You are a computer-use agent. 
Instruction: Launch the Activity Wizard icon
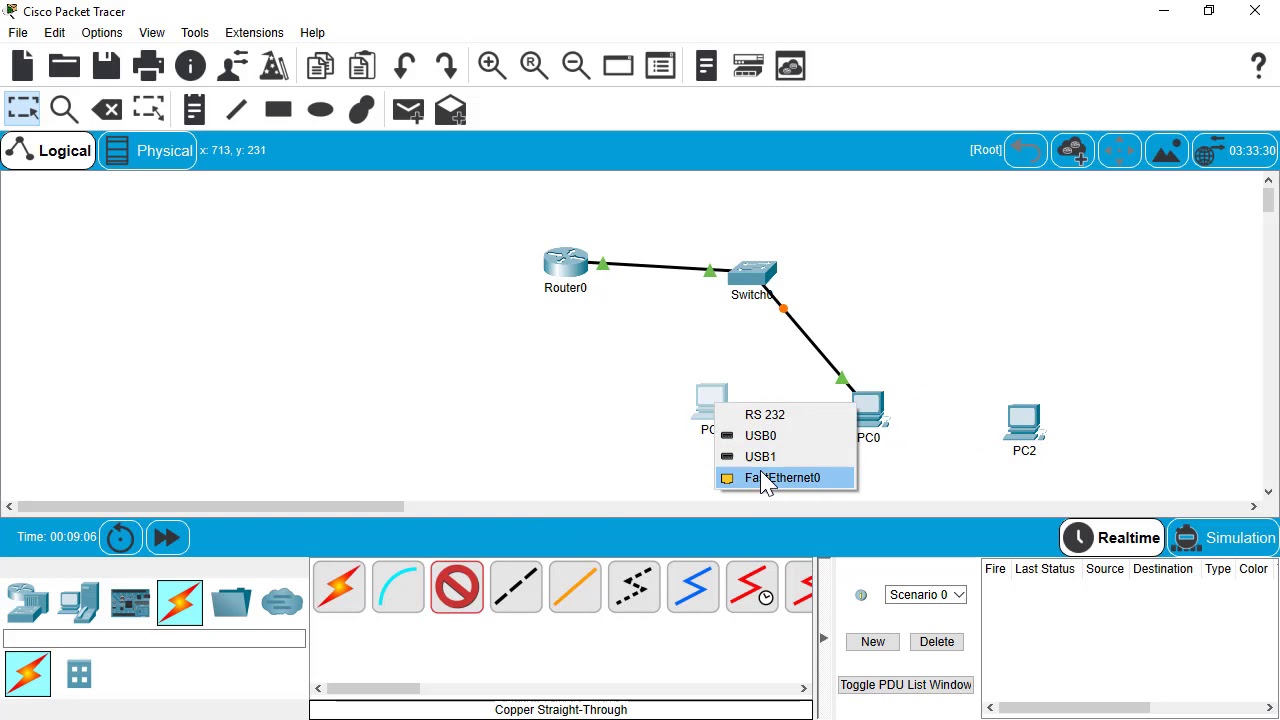point(232,66)
